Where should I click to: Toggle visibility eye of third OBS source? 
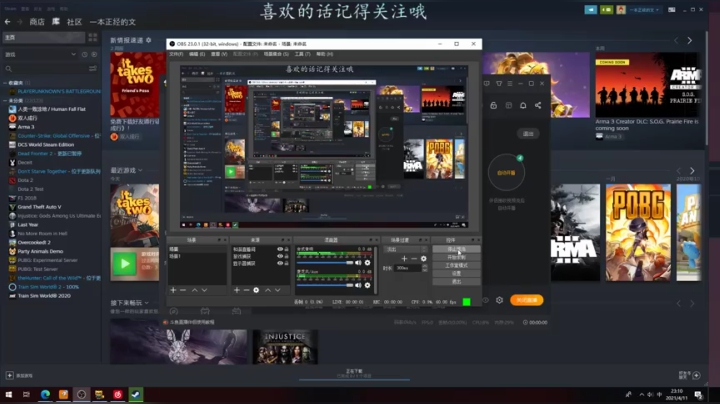[280, 263]
